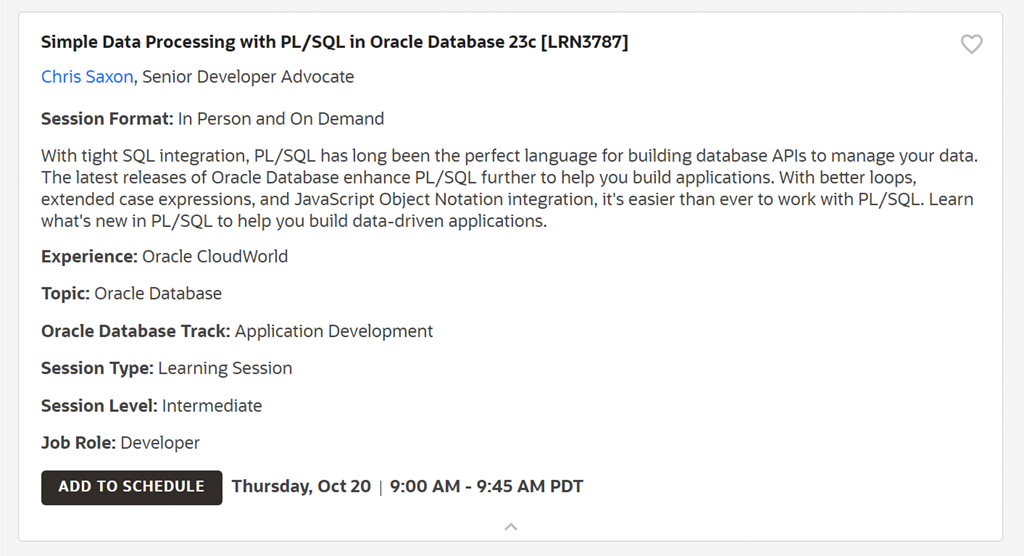Click the Learning Session type value
The height and width of the screenshot is (556, 1024).
pos(225,368)
